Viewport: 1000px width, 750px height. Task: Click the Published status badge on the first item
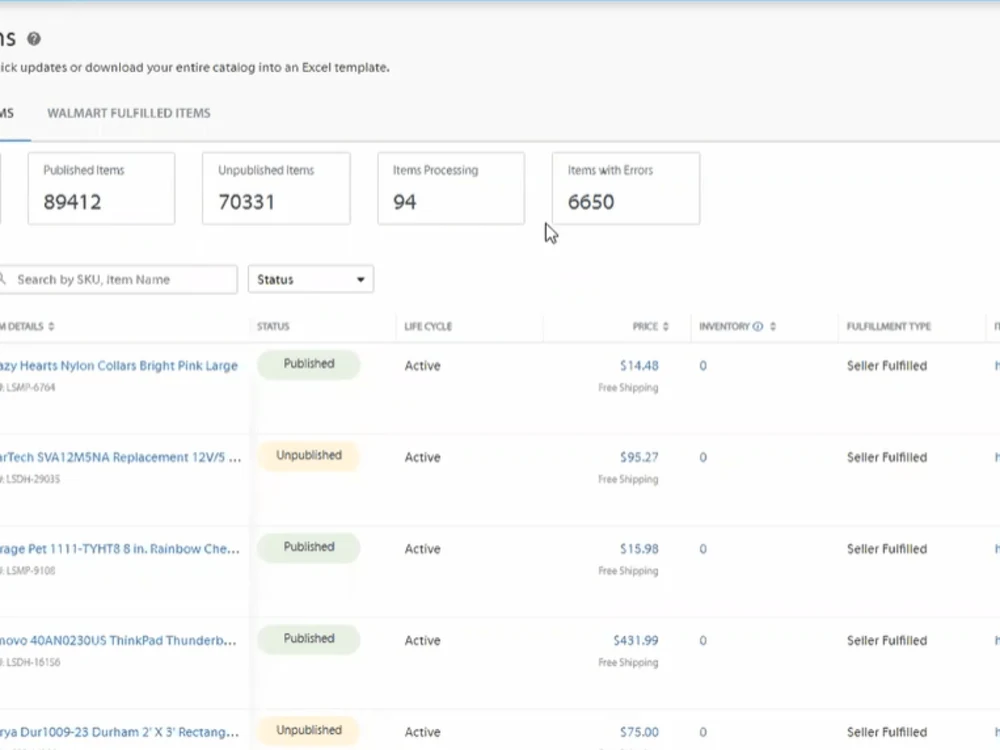(308, 364)
